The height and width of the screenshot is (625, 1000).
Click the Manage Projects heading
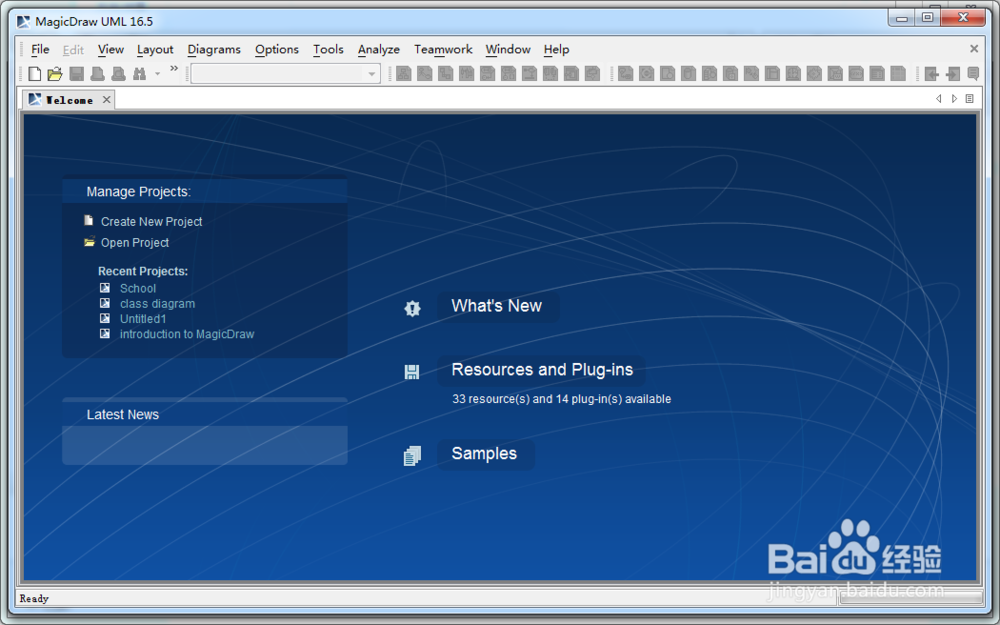tap(138, 192)
